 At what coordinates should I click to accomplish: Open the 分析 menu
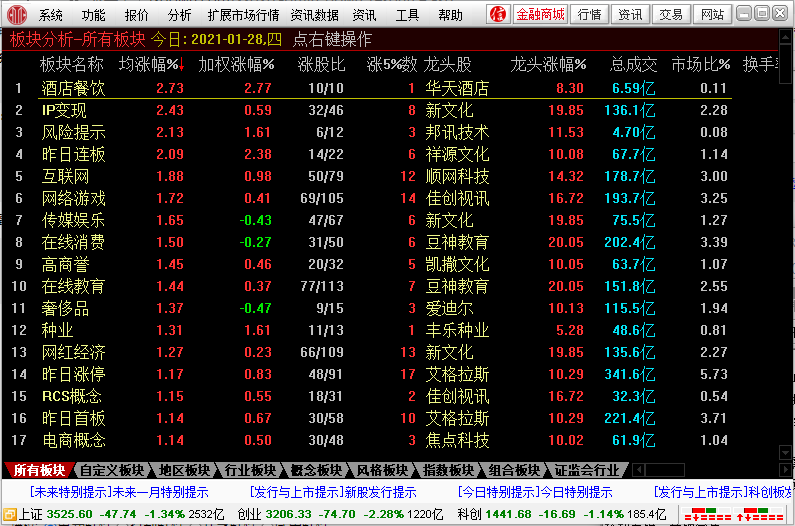[x=179, y=15]
